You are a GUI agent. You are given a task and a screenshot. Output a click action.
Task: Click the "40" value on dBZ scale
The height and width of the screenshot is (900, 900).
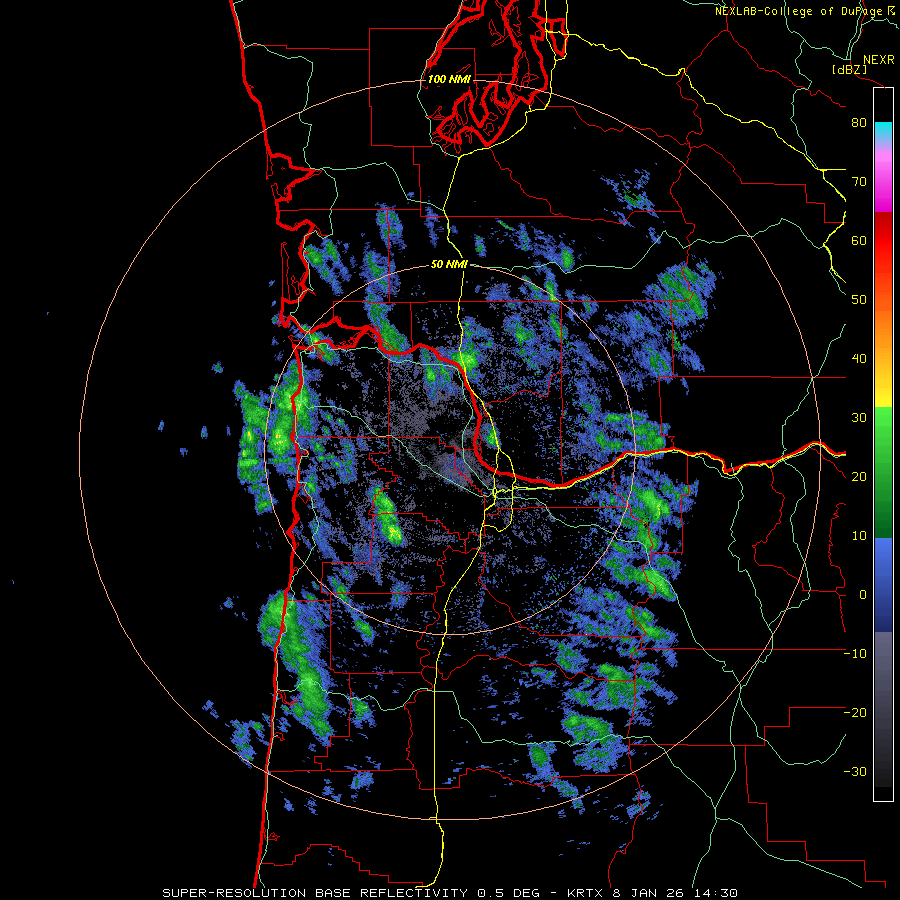tap(859, 359)
